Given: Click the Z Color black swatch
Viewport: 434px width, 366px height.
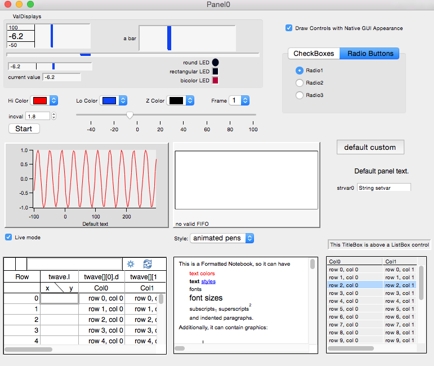Looking at the screenshot, I should 176,101.
